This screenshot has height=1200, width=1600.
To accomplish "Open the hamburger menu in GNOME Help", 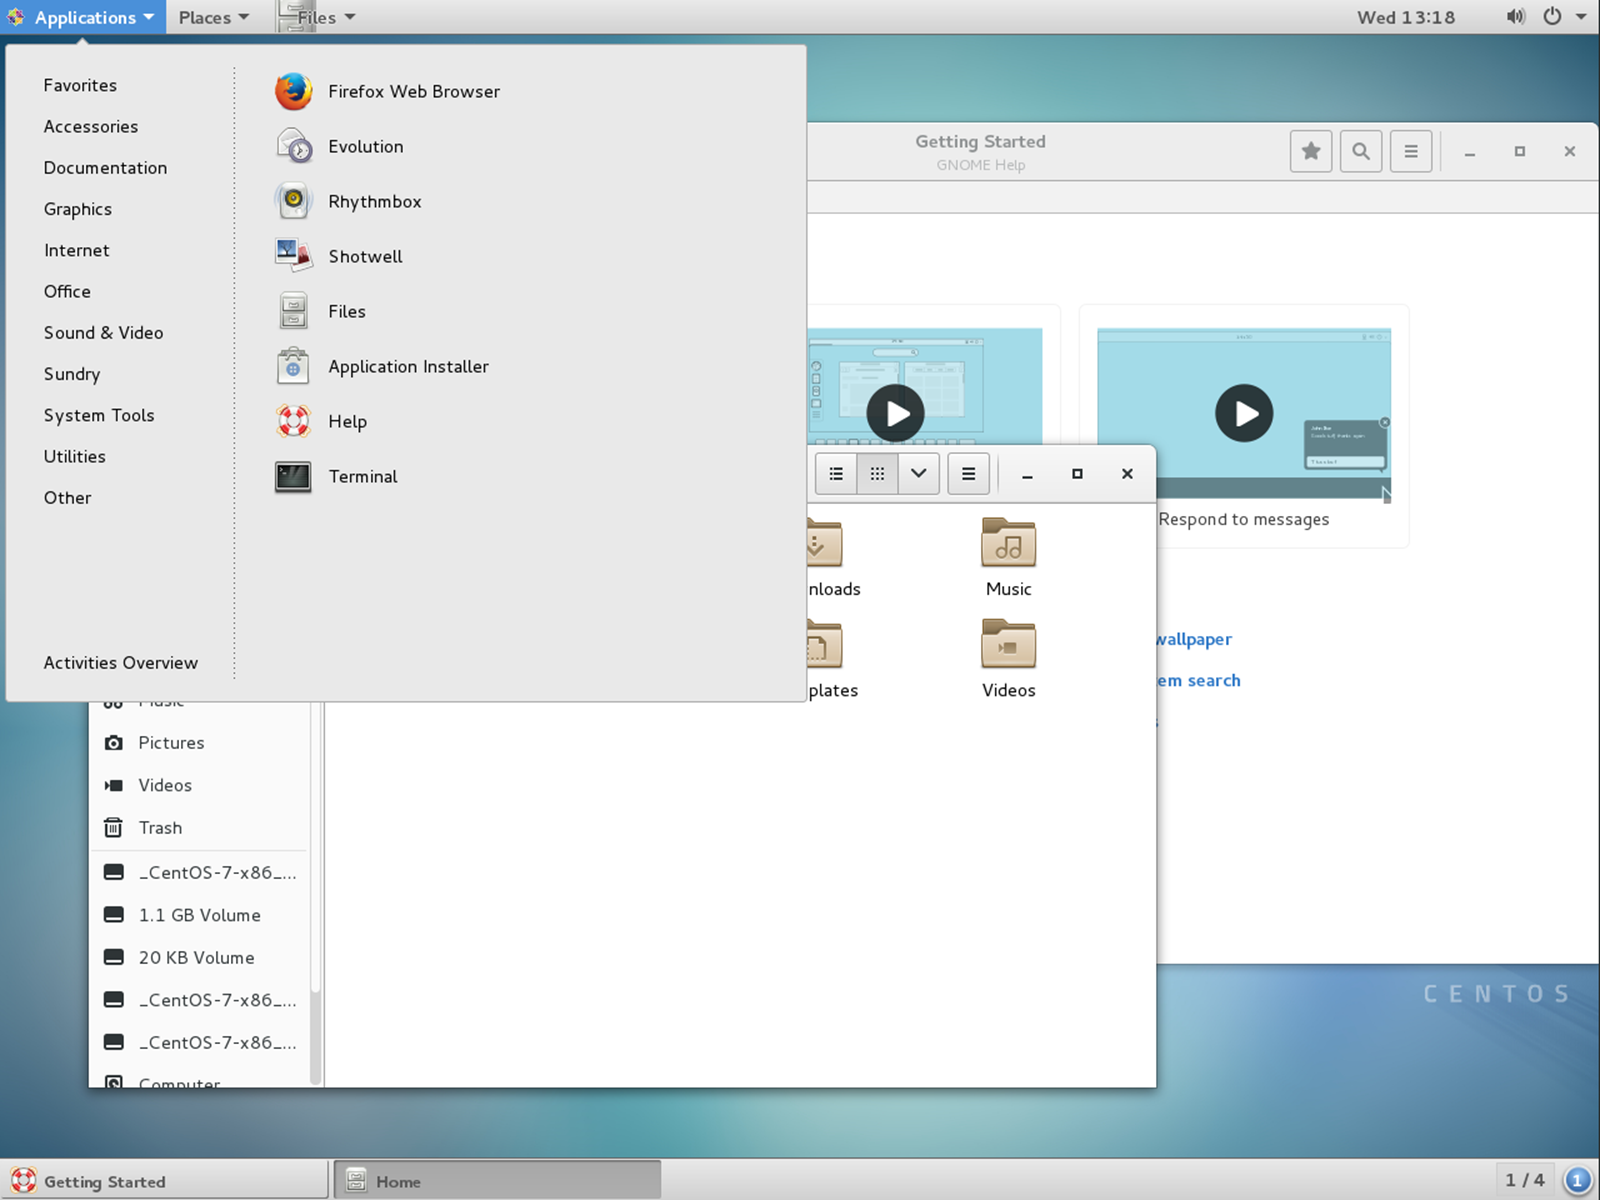I will 1411,151.
